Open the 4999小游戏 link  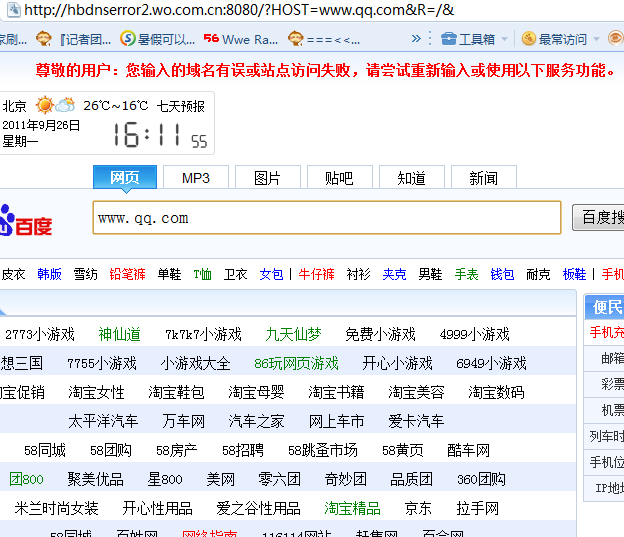tap(474, 334)
